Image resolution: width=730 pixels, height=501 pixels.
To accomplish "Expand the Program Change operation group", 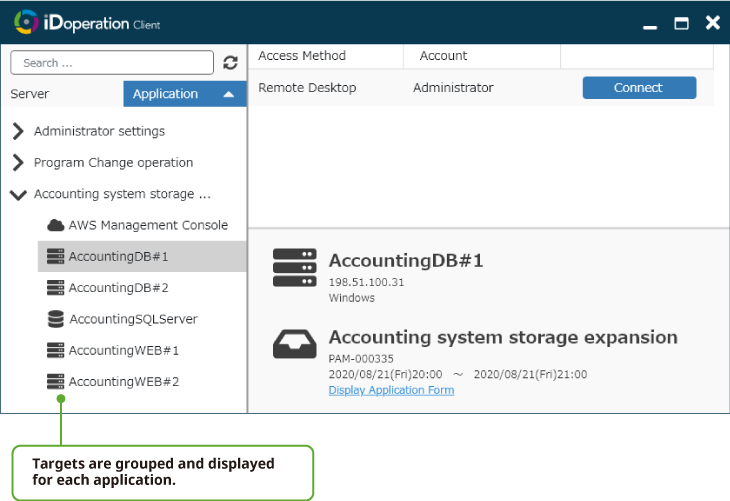I will pyautogui.click(x=18, y=162).
